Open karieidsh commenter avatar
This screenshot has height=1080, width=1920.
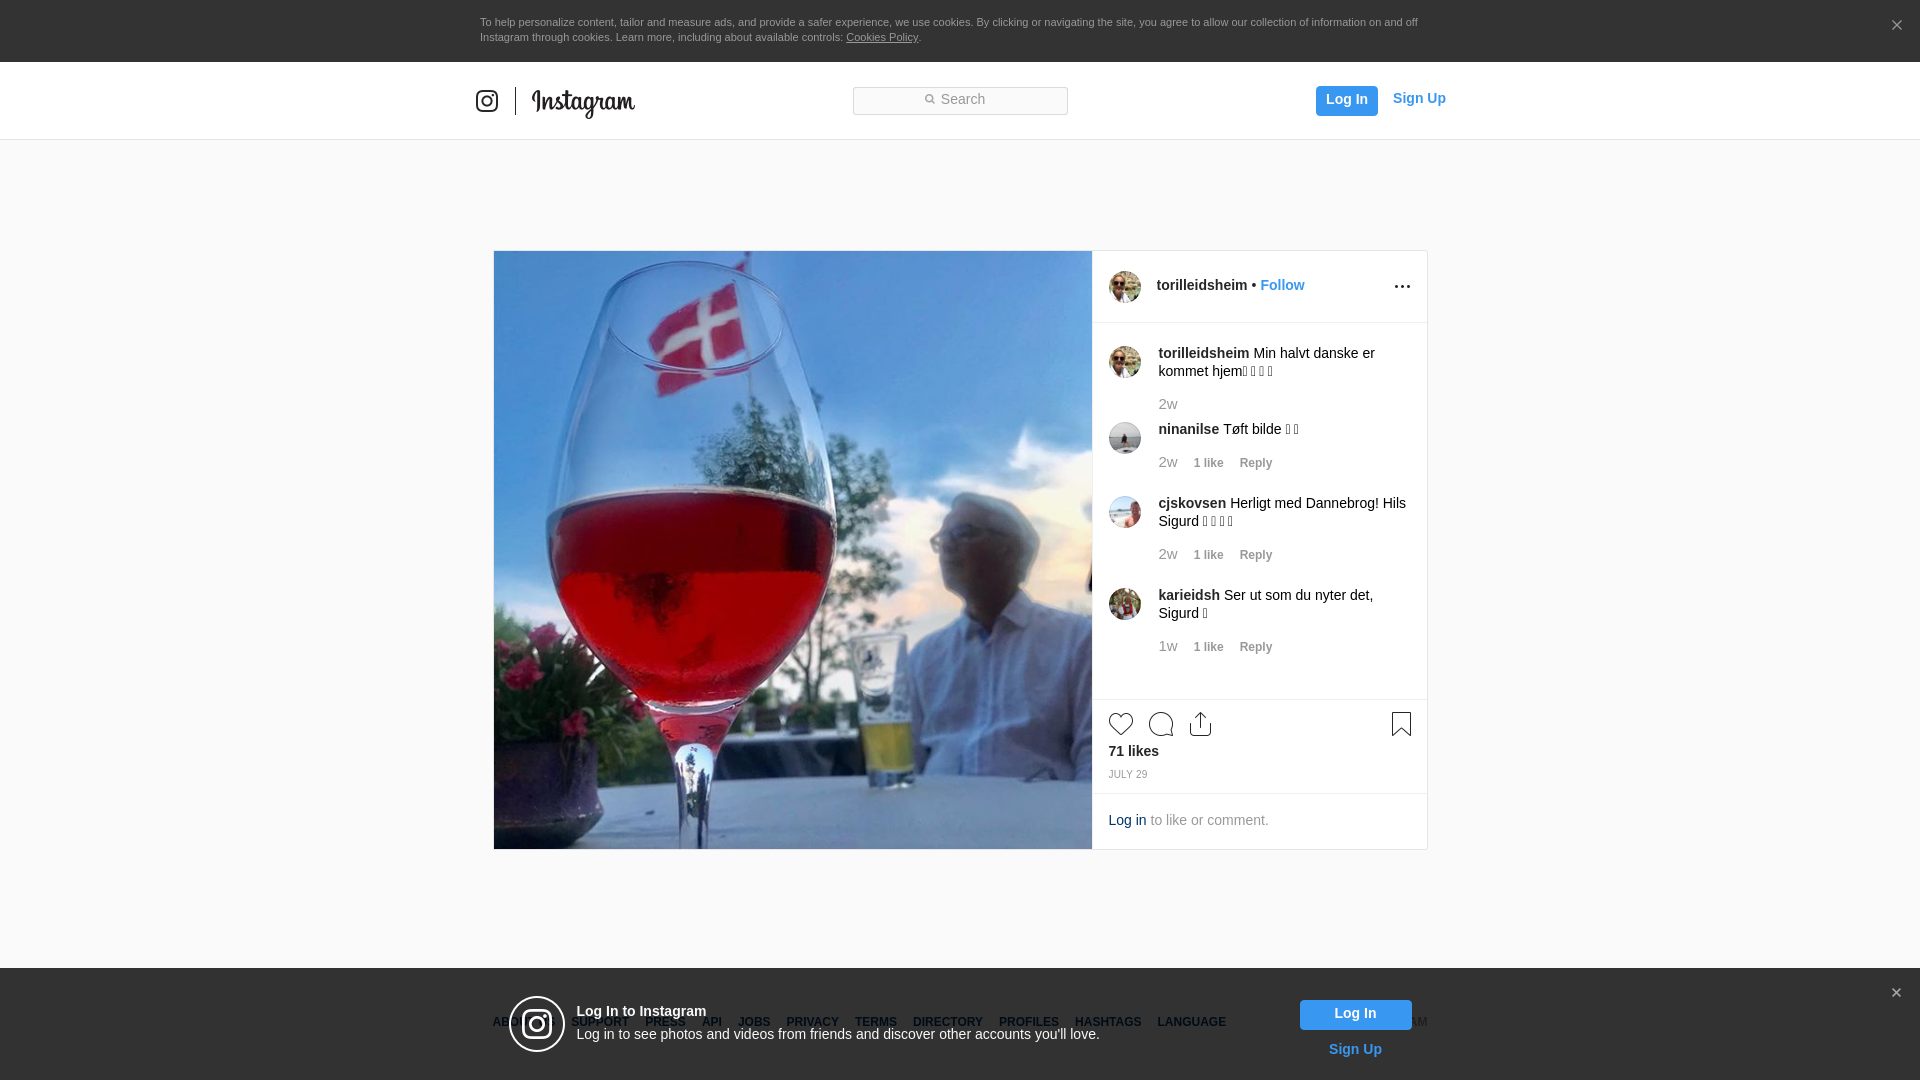1125,604
